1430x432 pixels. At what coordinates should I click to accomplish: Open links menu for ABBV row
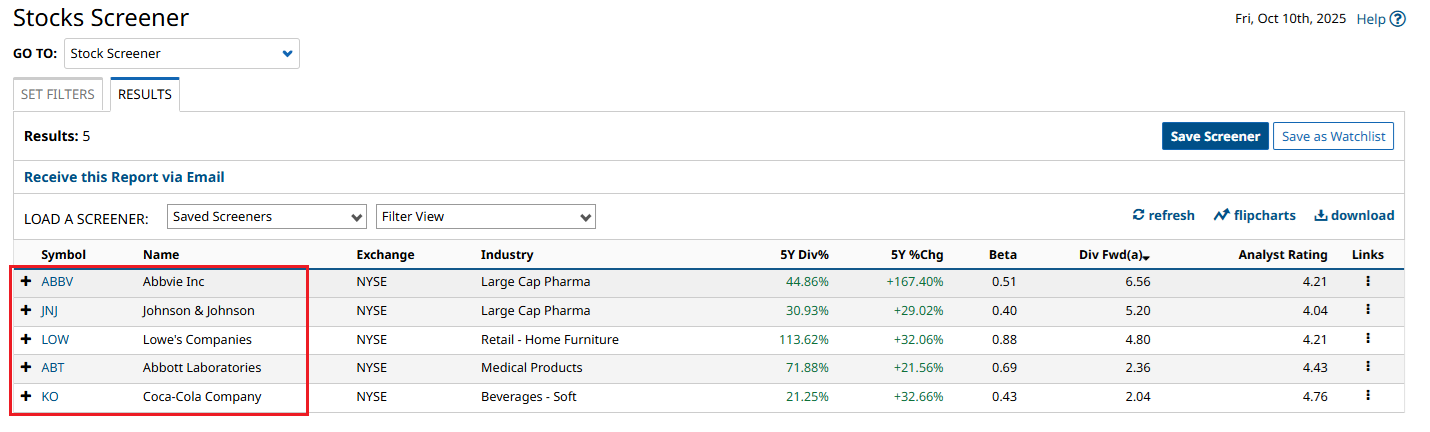(x=1367, y=281)
